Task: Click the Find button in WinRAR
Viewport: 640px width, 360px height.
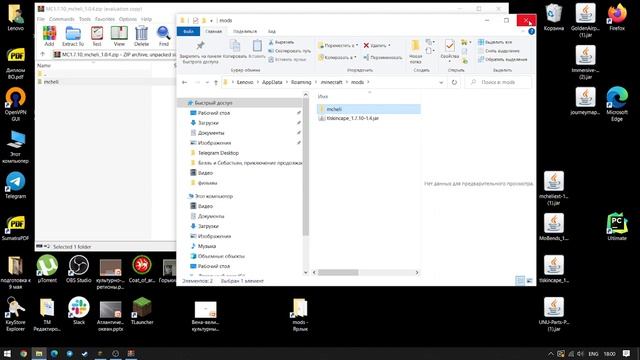Action: tap(164, 36)
